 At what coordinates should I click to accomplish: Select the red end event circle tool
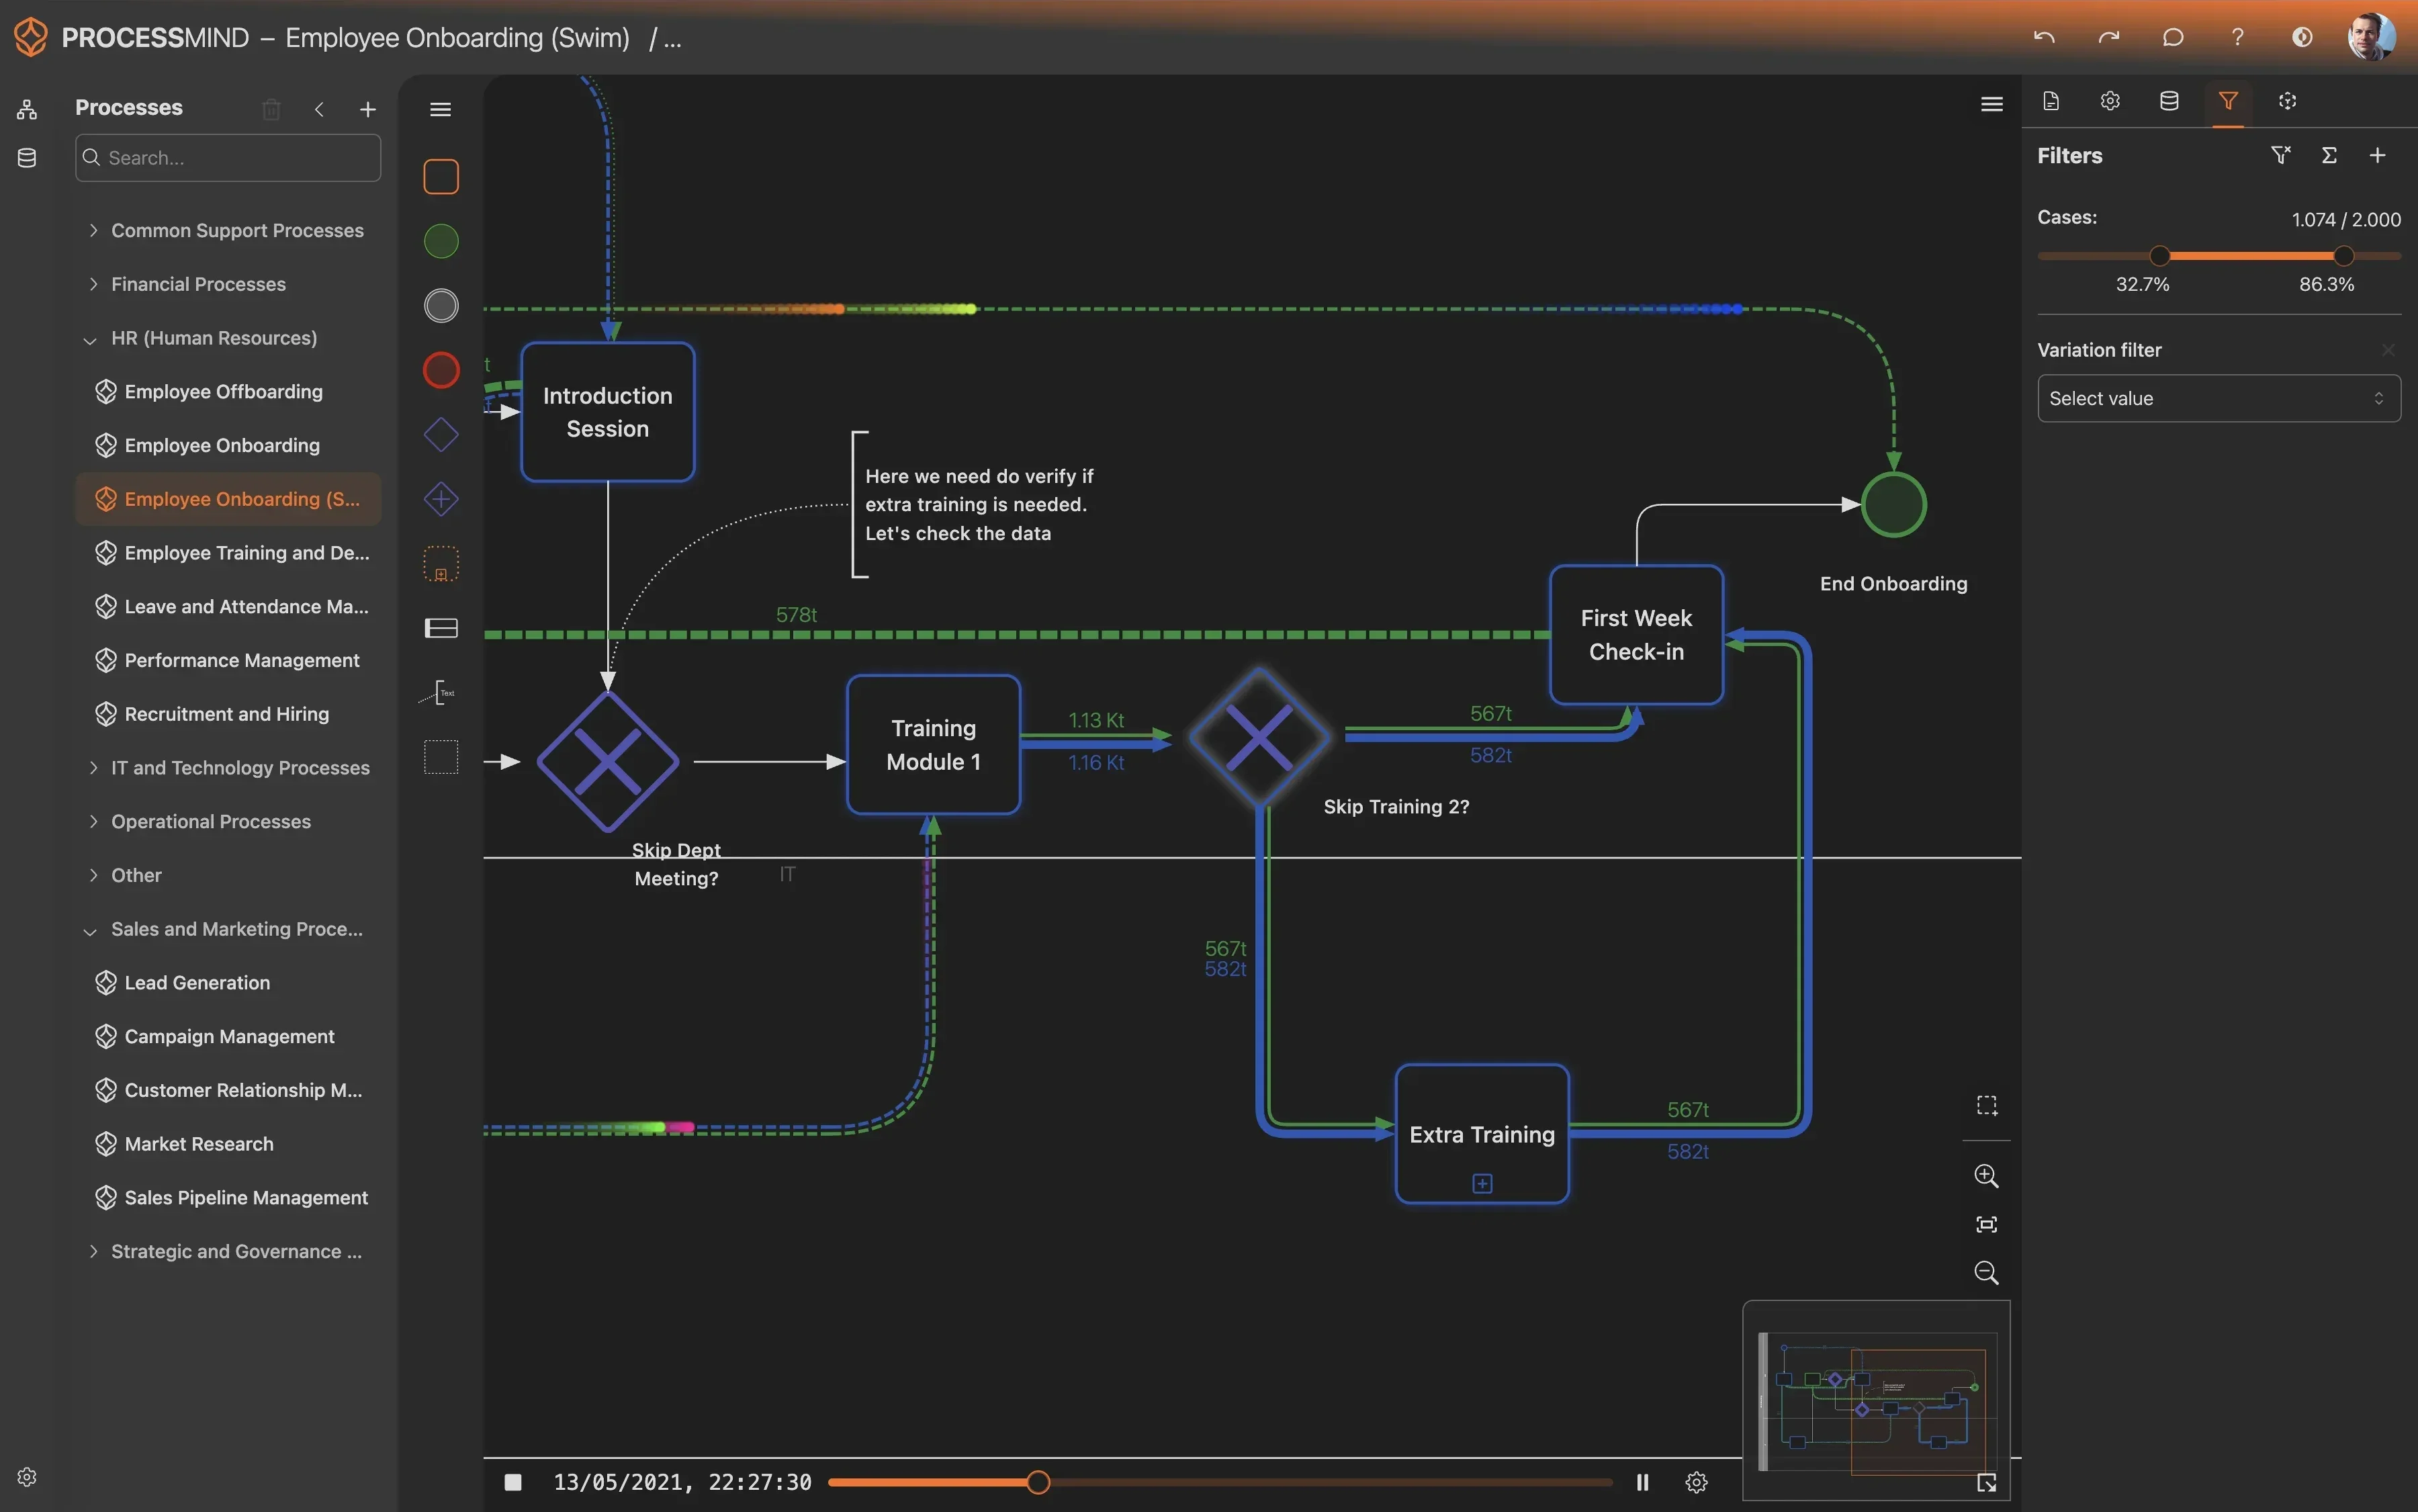(441, 370)
